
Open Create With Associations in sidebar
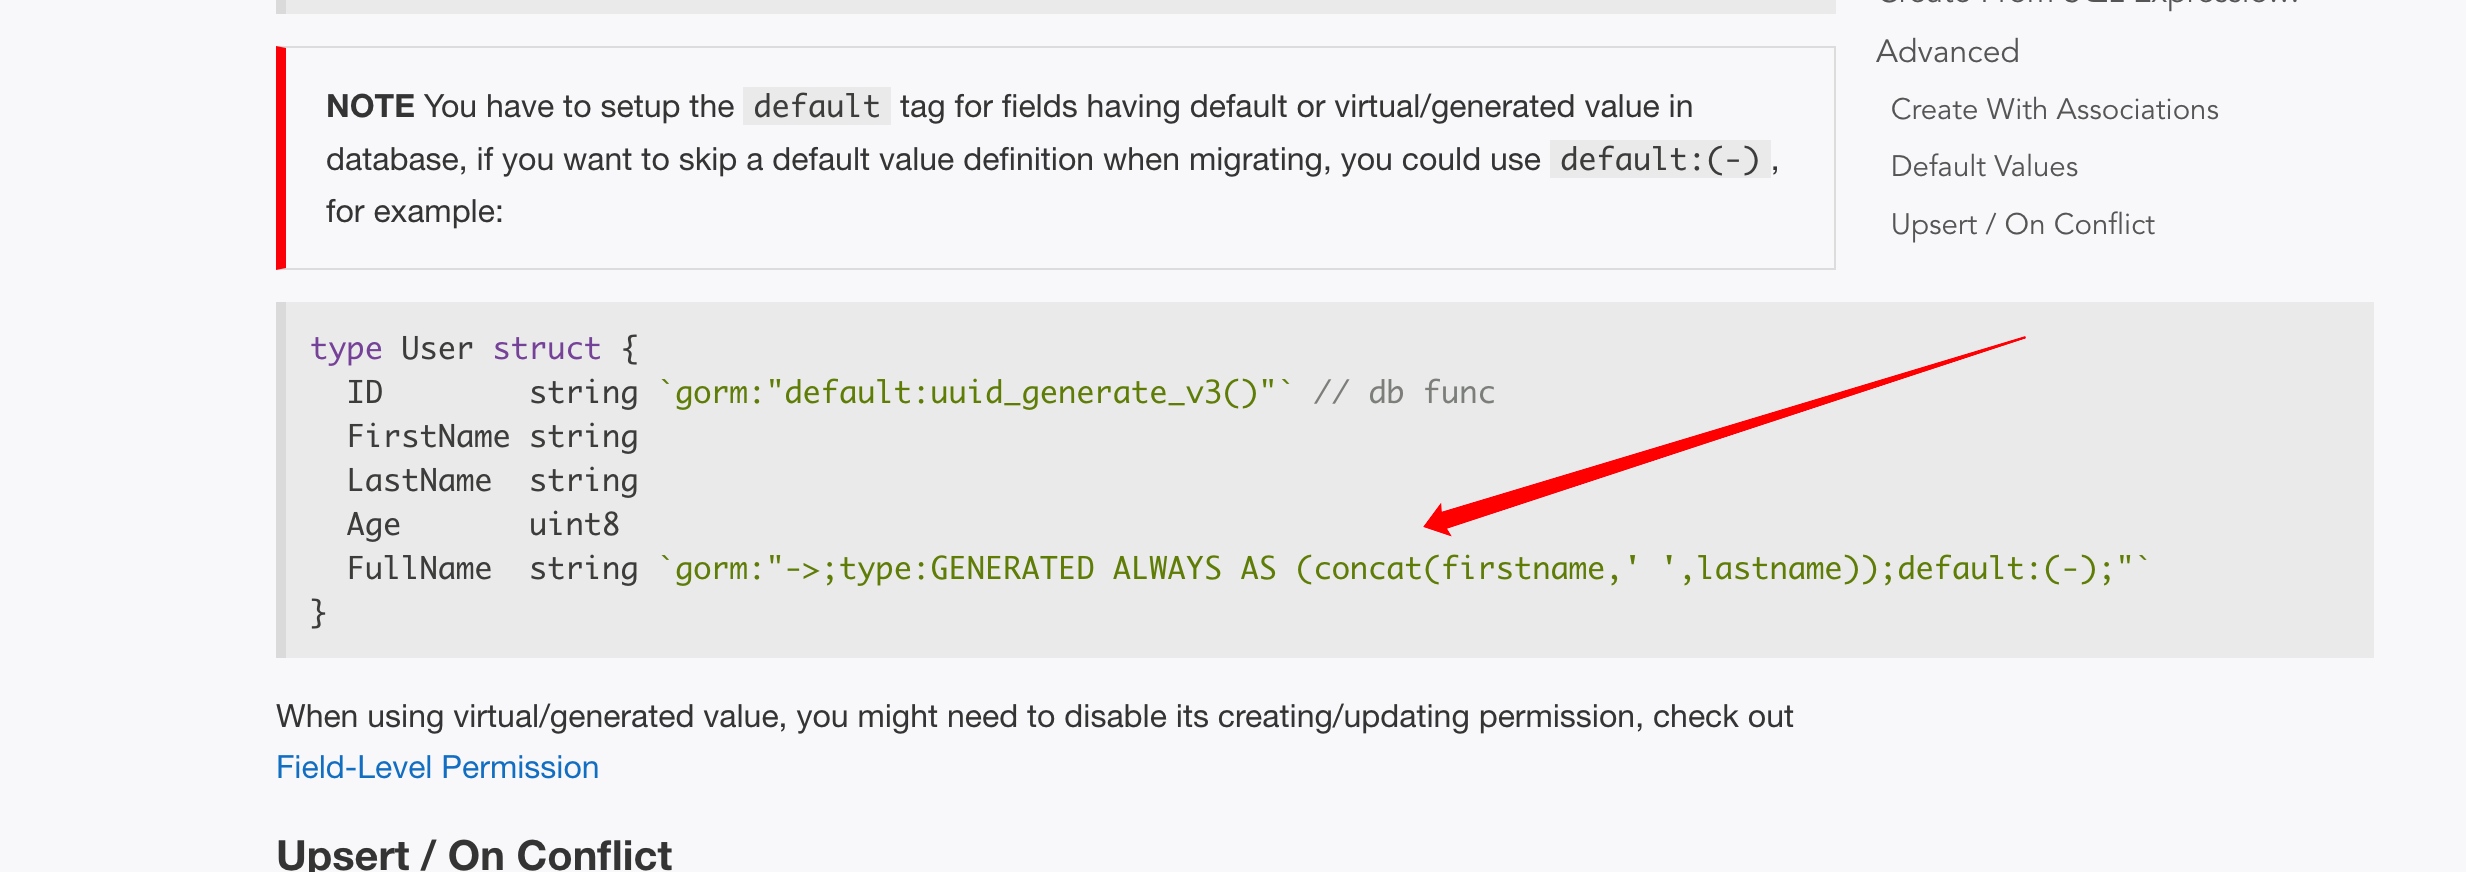[x=2054, y=109]
